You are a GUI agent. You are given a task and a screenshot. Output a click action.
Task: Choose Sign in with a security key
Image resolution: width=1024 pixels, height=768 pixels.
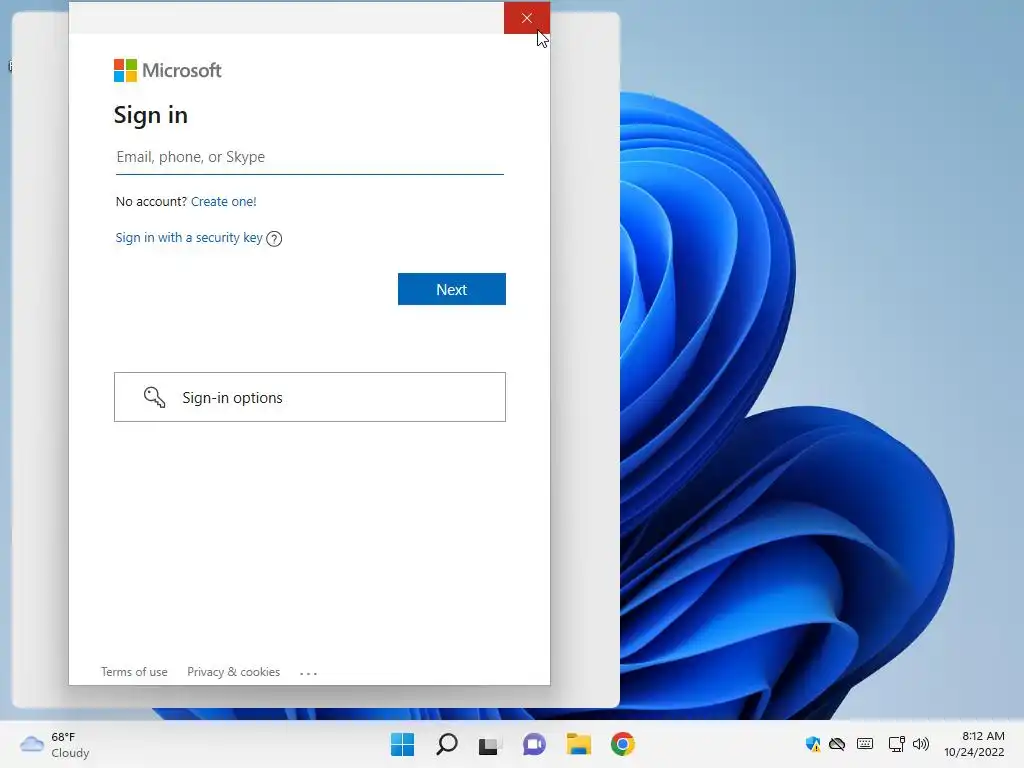(189, 238)
